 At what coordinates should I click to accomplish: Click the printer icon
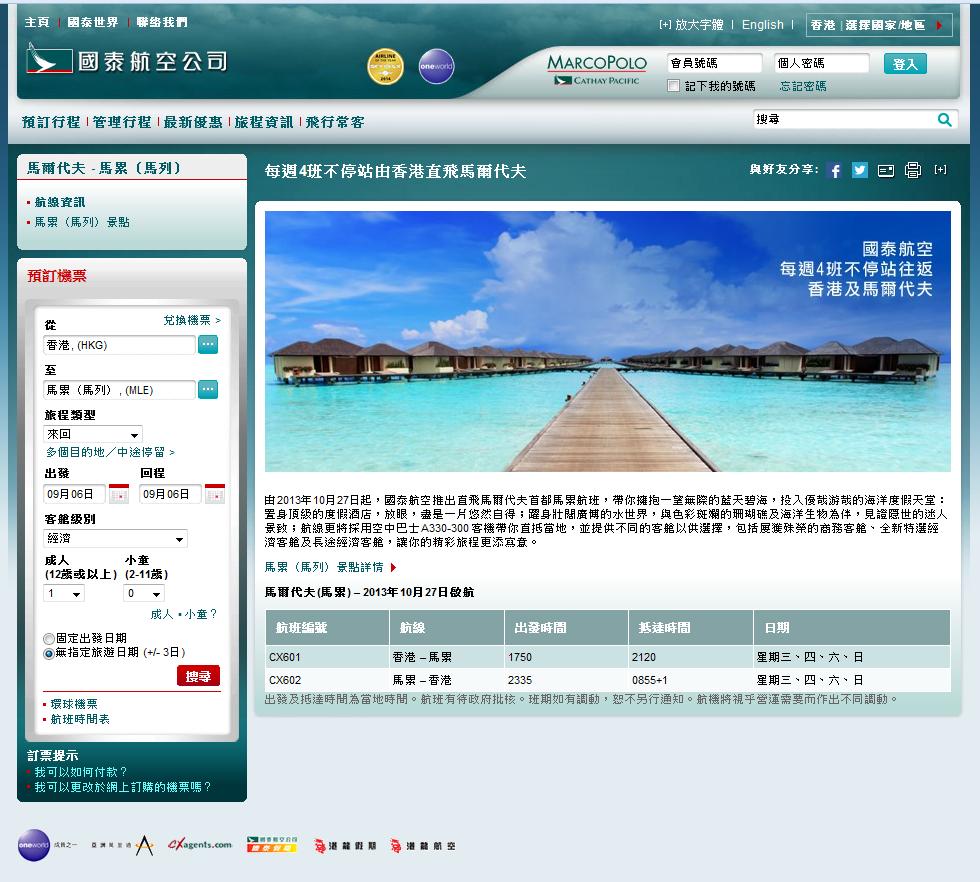pos(912,170)
